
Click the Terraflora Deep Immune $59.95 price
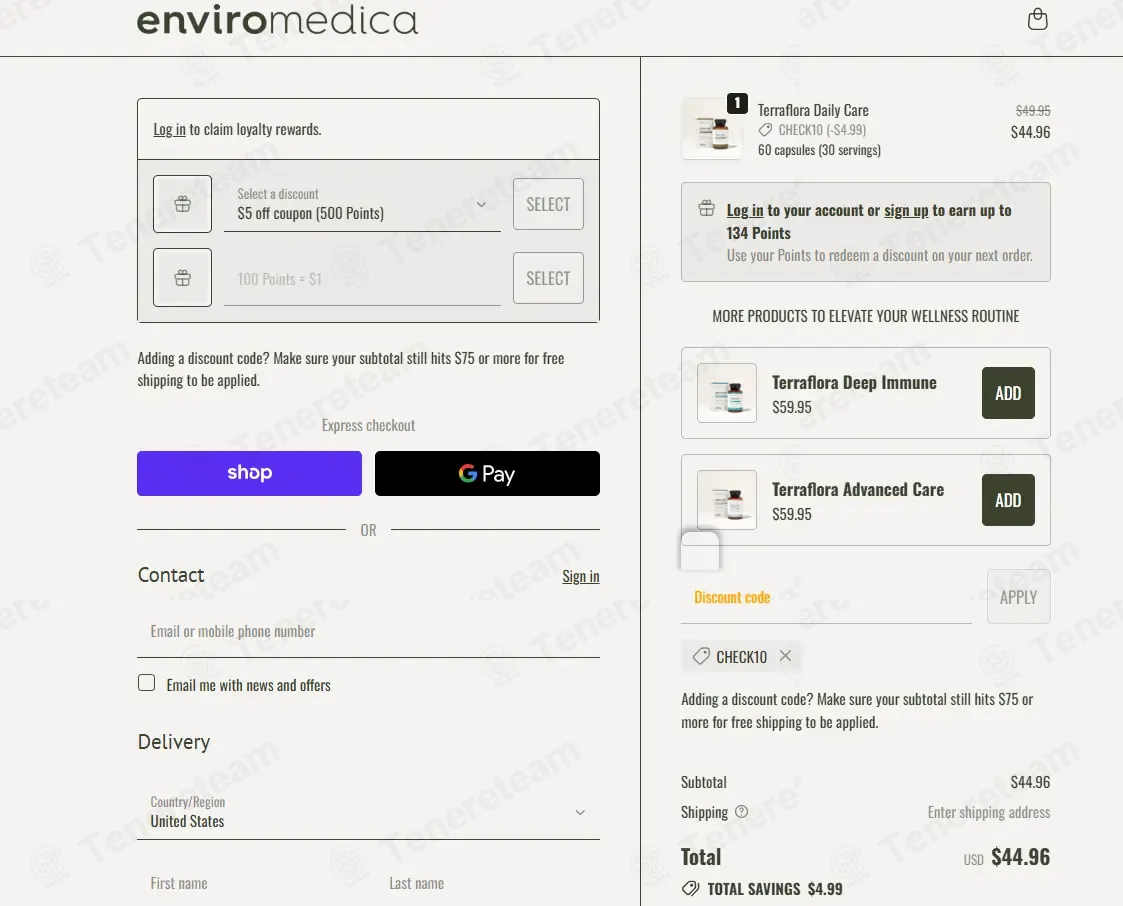click(791, 408)
